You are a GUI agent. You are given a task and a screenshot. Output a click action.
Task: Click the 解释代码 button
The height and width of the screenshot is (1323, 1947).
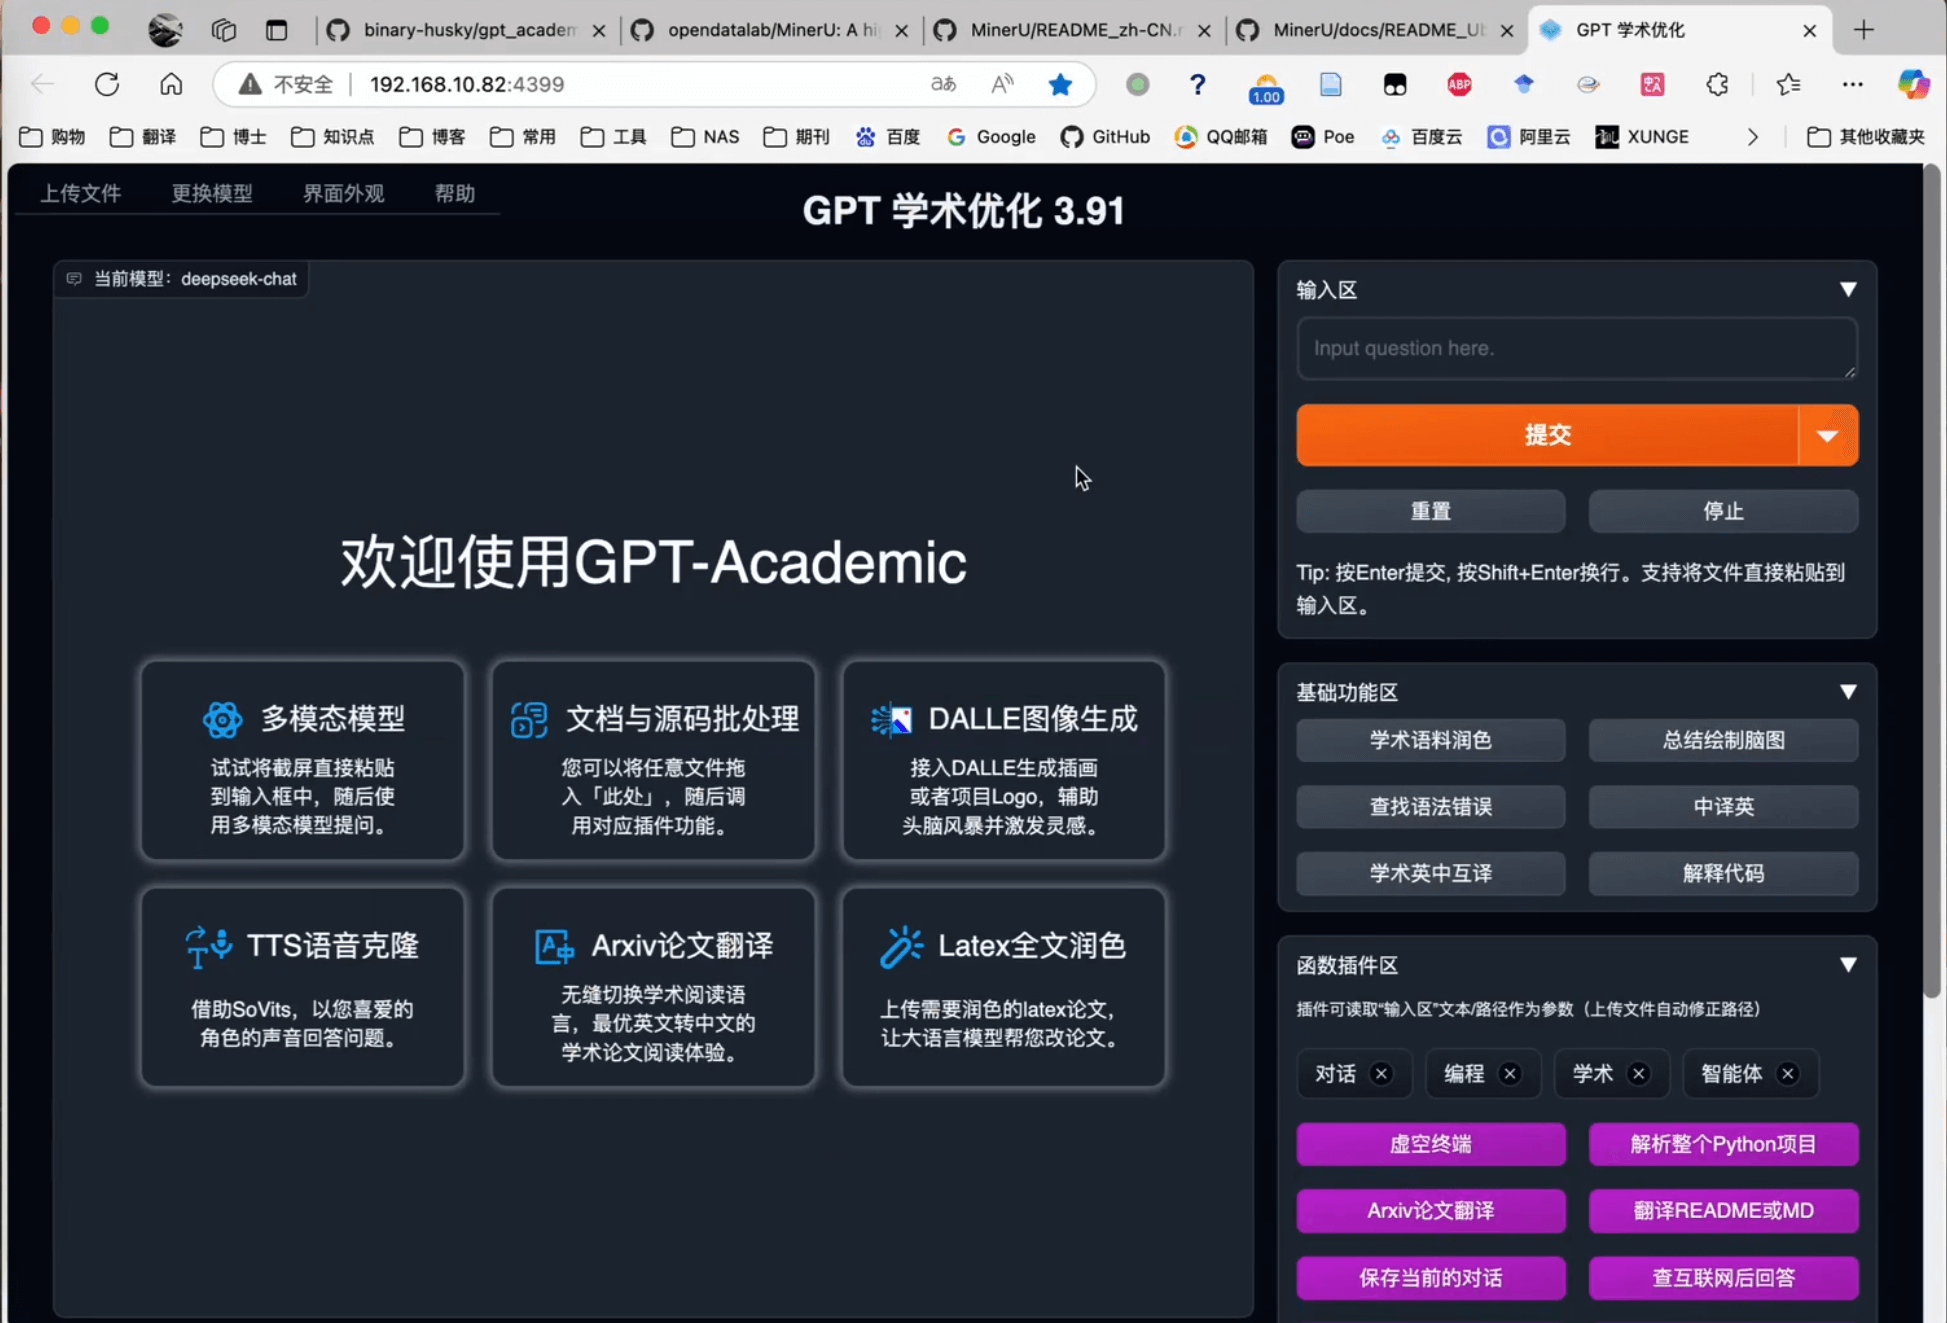tap(1723, 873)
